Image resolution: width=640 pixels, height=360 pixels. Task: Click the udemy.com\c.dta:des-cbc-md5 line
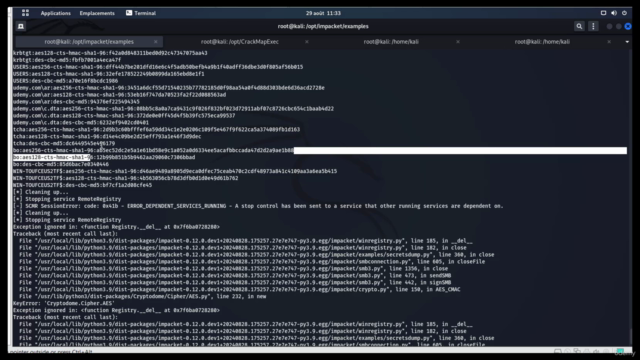click(x=81, y=122)
